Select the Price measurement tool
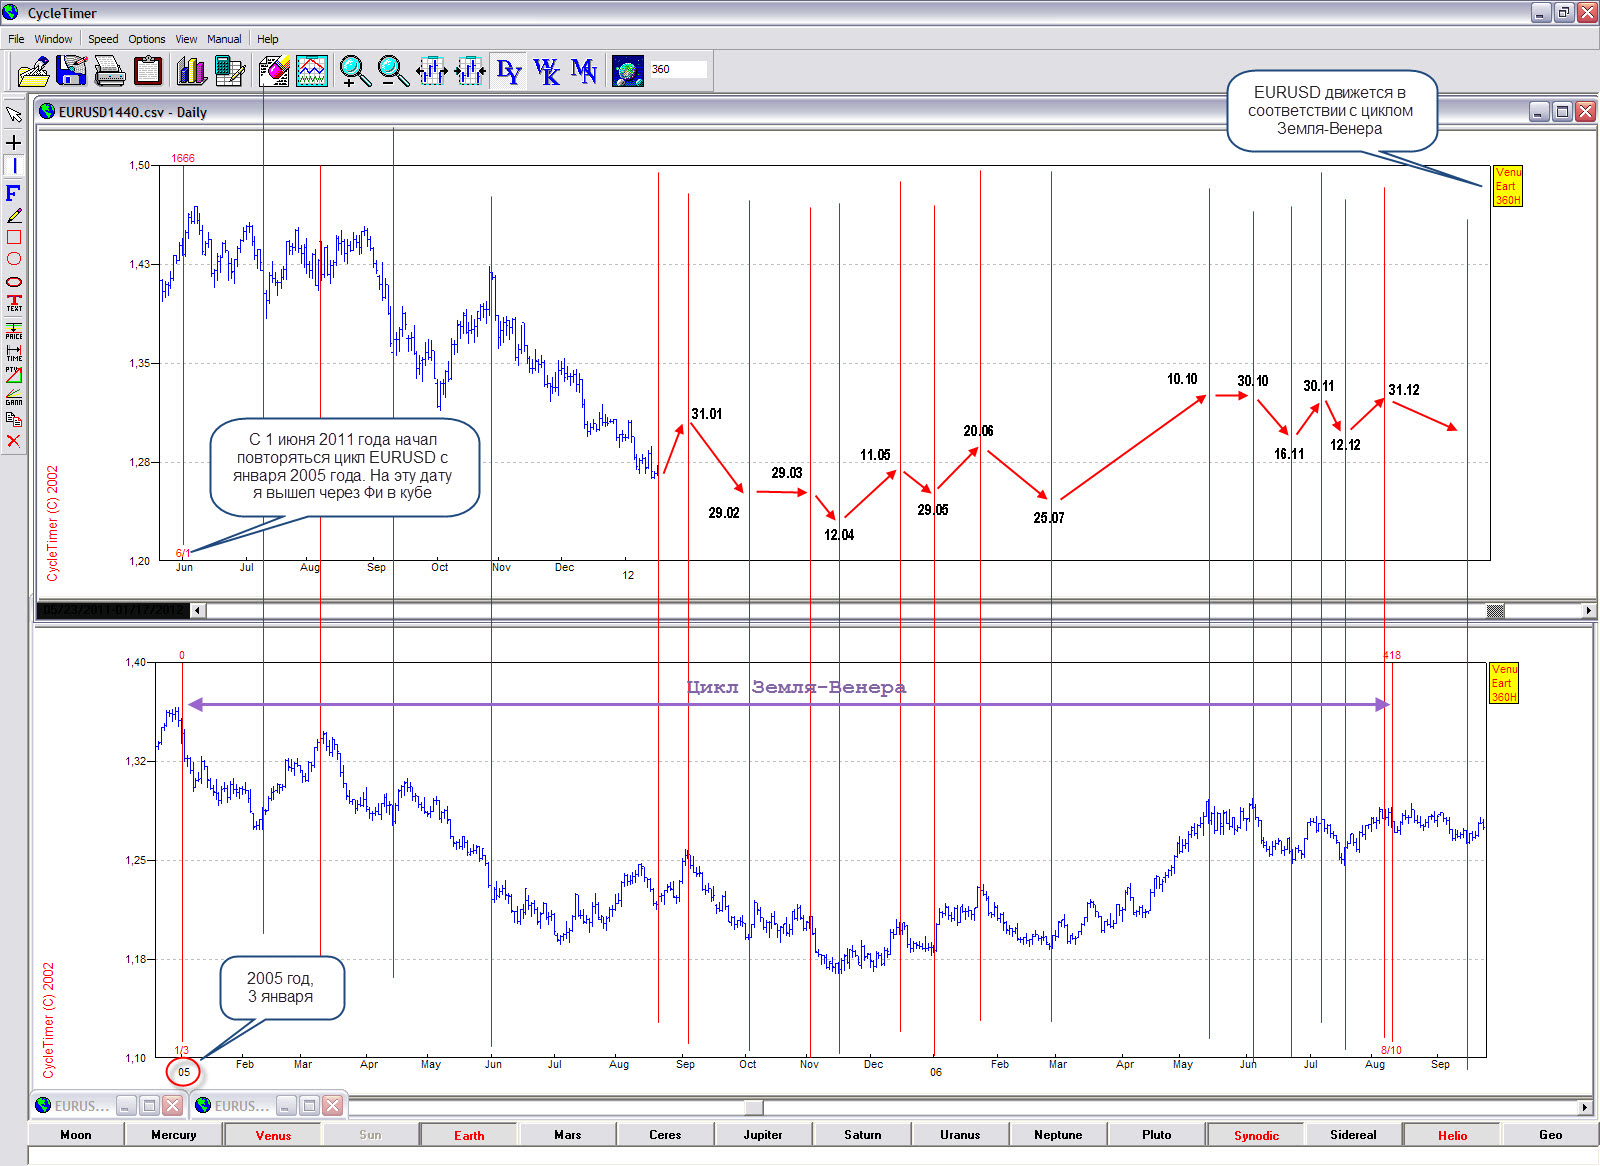Image resolution: width=1600 pixels, height=1166 pixels. (14, 330)
